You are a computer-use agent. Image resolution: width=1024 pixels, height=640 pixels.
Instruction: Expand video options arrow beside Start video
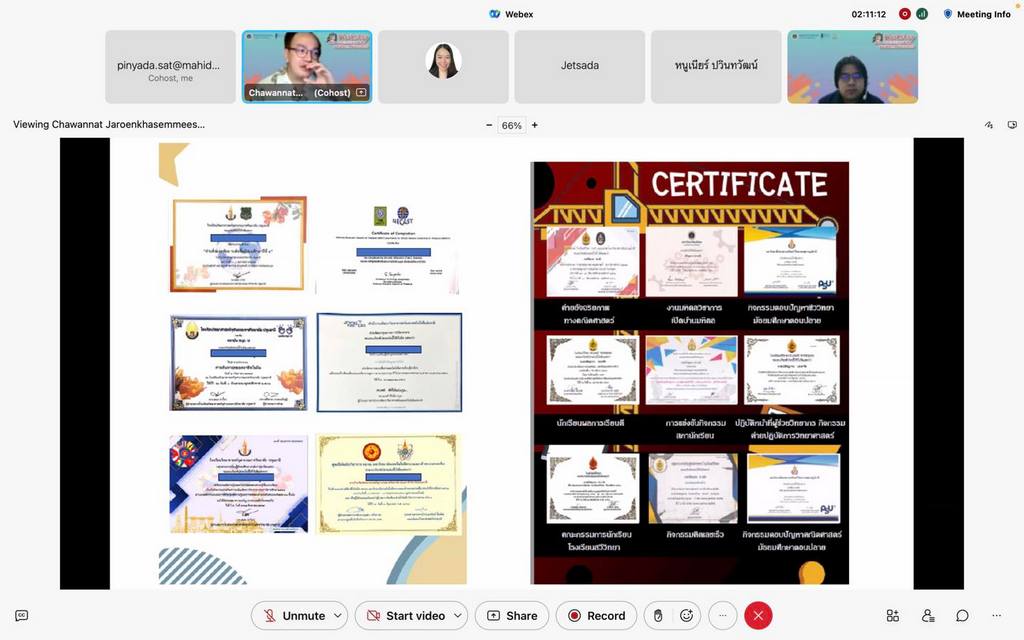458,616
